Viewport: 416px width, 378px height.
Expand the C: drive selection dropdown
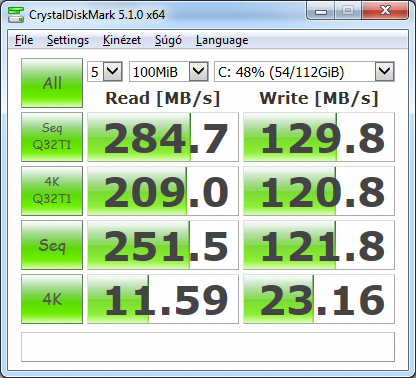385,71
